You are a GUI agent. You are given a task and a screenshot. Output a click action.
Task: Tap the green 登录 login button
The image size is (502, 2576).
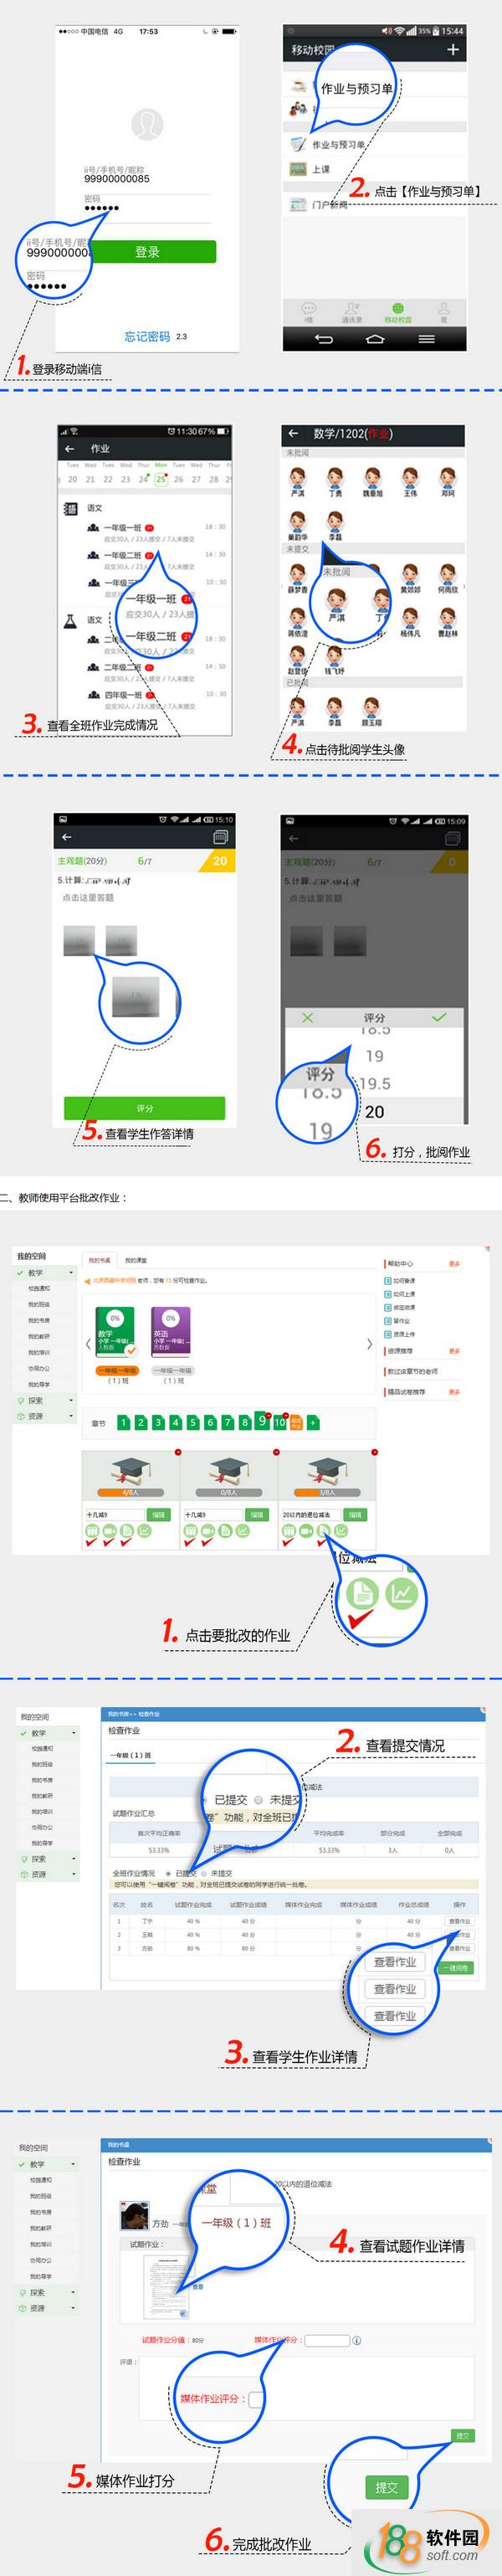[147, 252]
